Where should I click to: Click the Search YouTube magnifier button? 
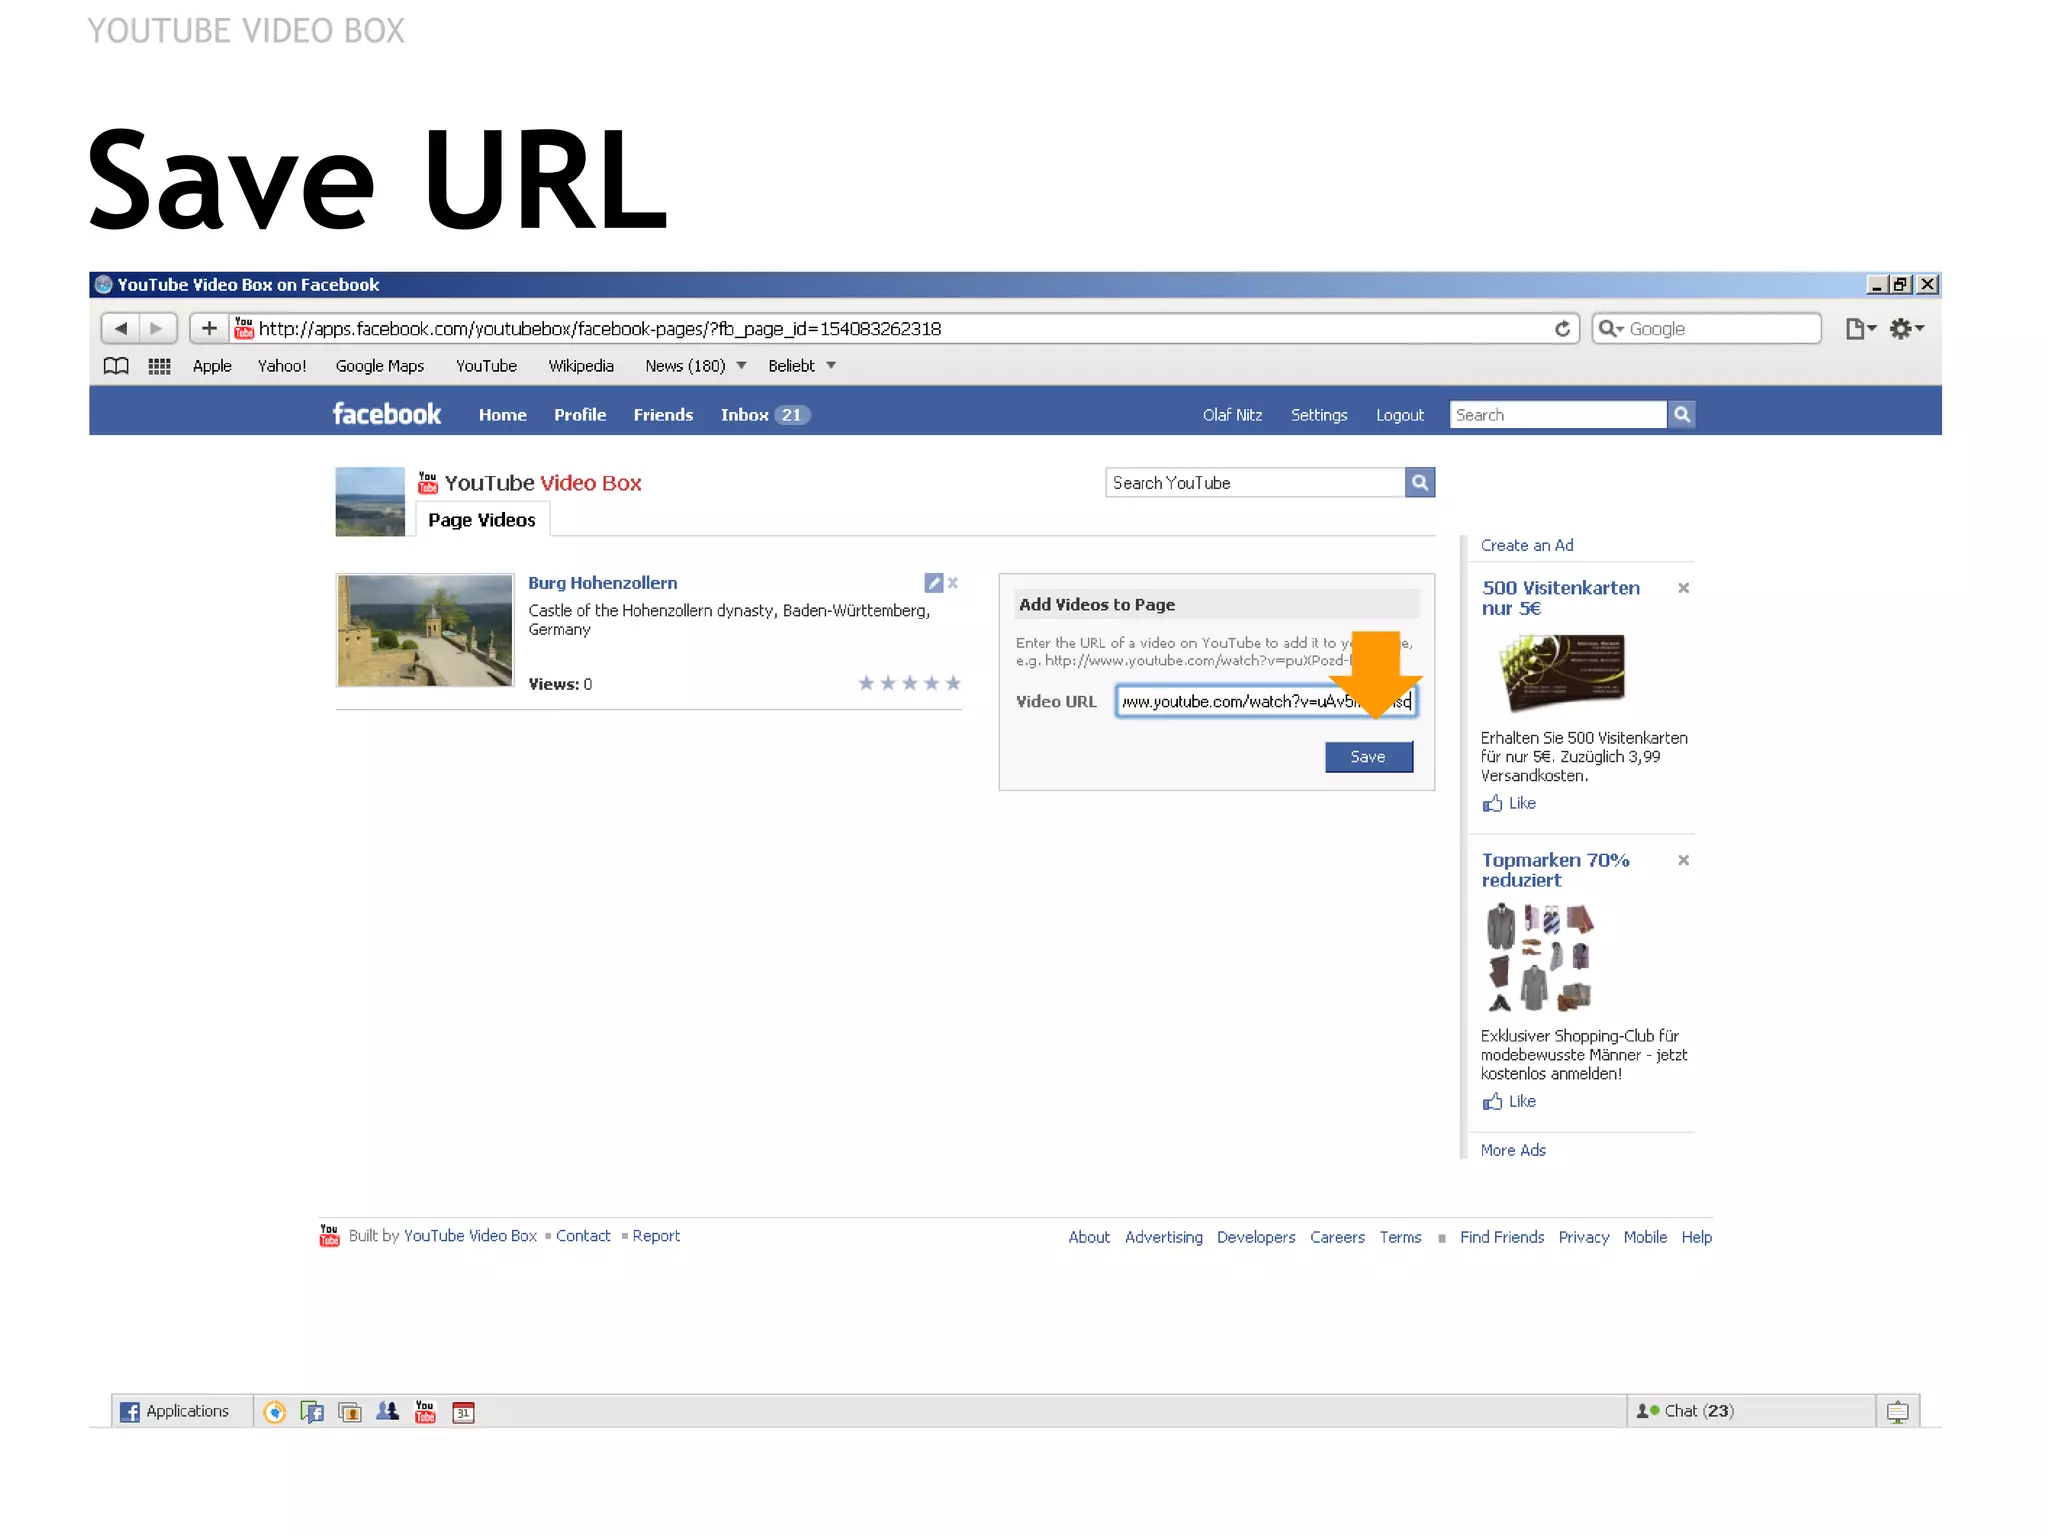point(1420,483)
